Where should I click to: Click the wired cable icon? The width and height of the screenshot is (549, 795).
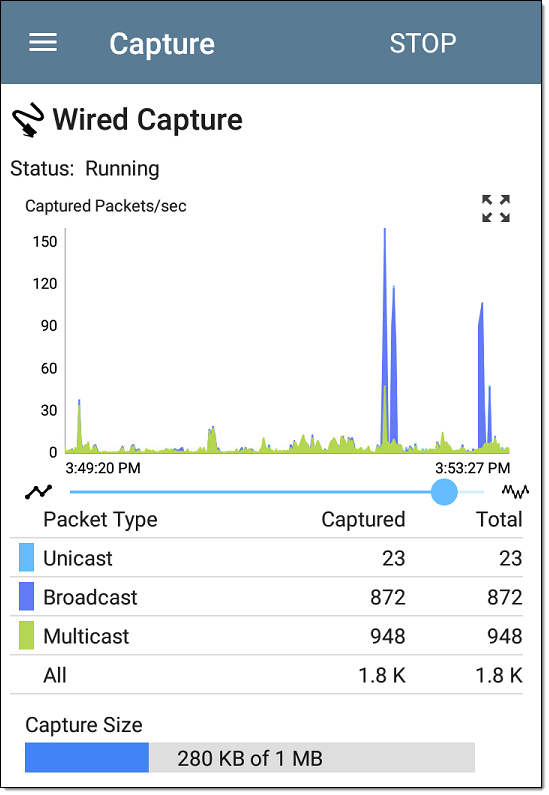[27, 120]
